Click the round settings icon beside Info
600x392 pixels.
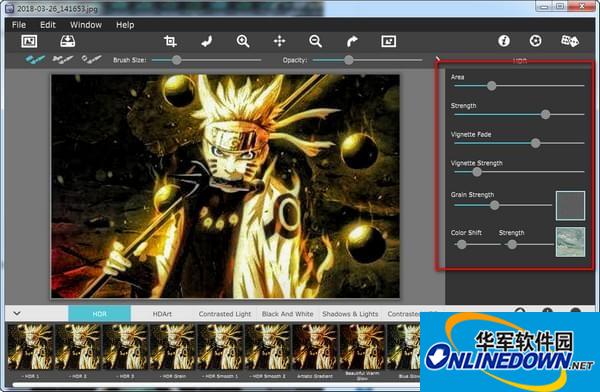[x=535, y=41]
